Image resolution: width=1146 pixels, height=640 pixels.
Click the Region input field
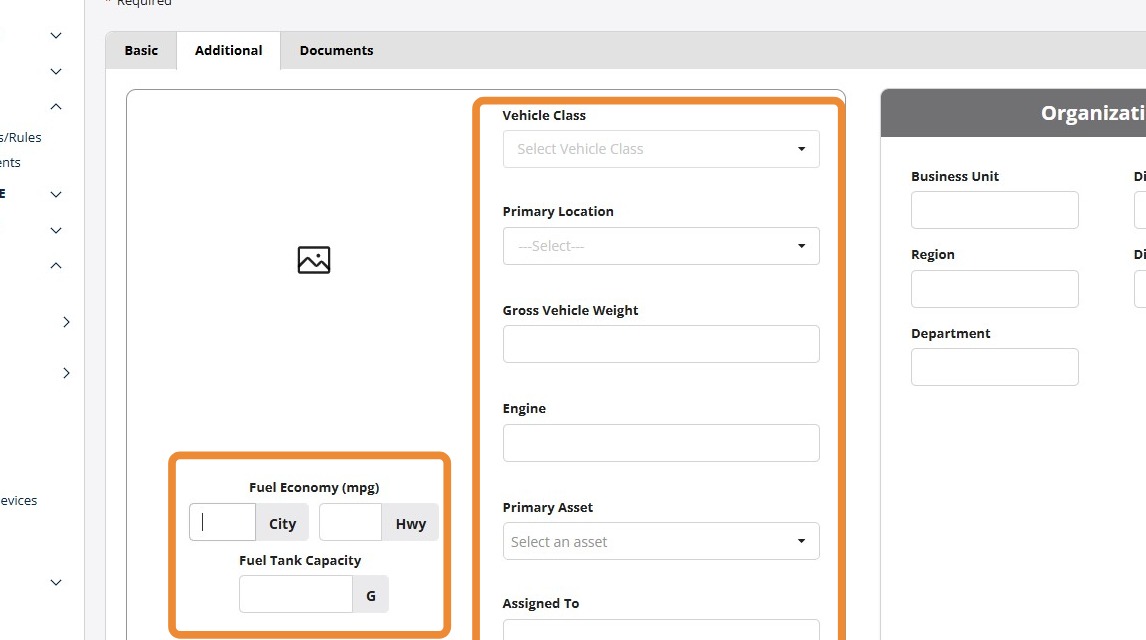coord(994,289)
